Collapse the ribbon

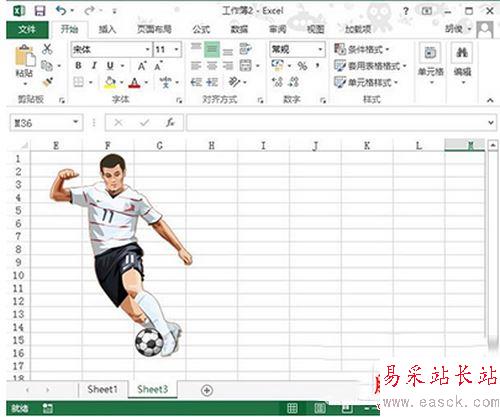(x=490, y=100)
